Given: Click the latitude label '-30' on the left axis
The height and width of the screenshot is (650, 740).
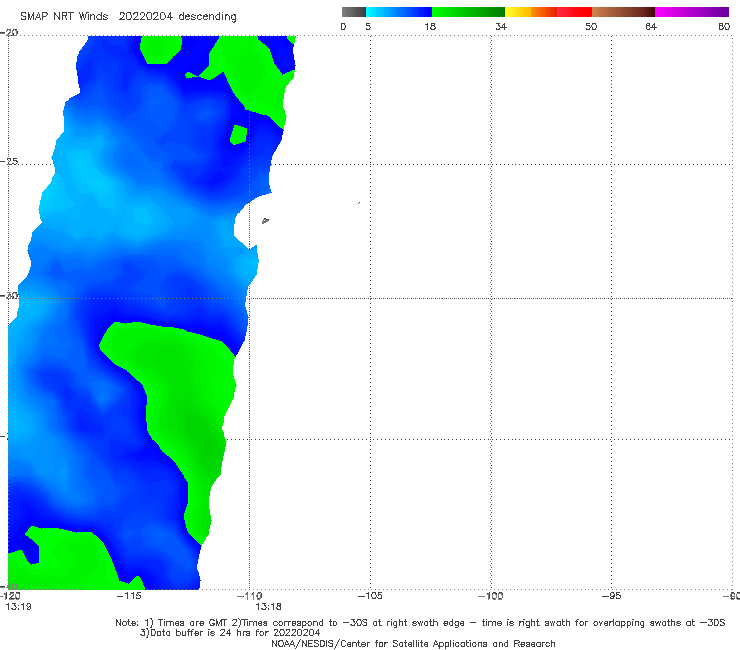Looking at the screenshot, I should point(9,296).
